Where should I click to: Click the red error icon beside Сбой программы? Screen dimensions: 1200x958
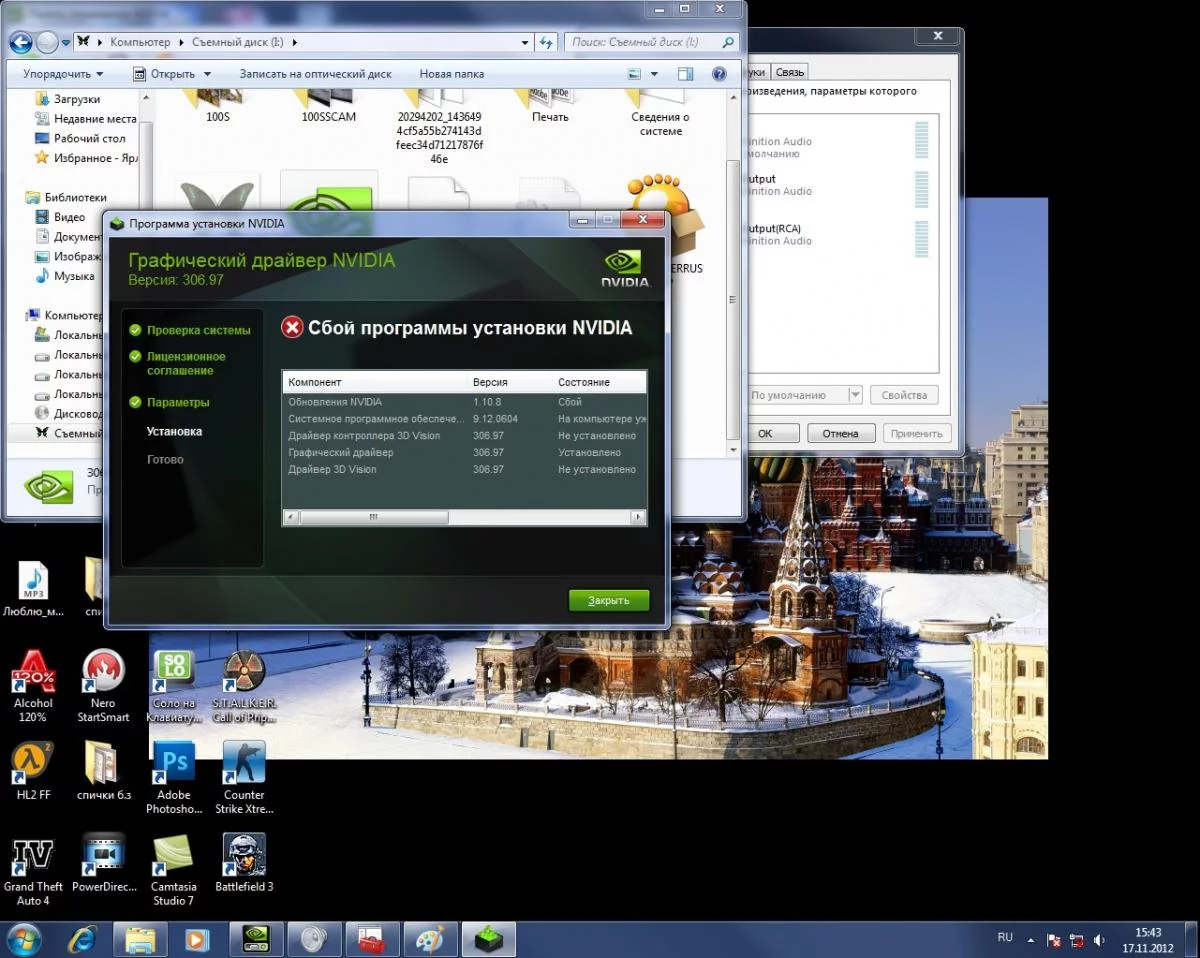tap(292, 327)
